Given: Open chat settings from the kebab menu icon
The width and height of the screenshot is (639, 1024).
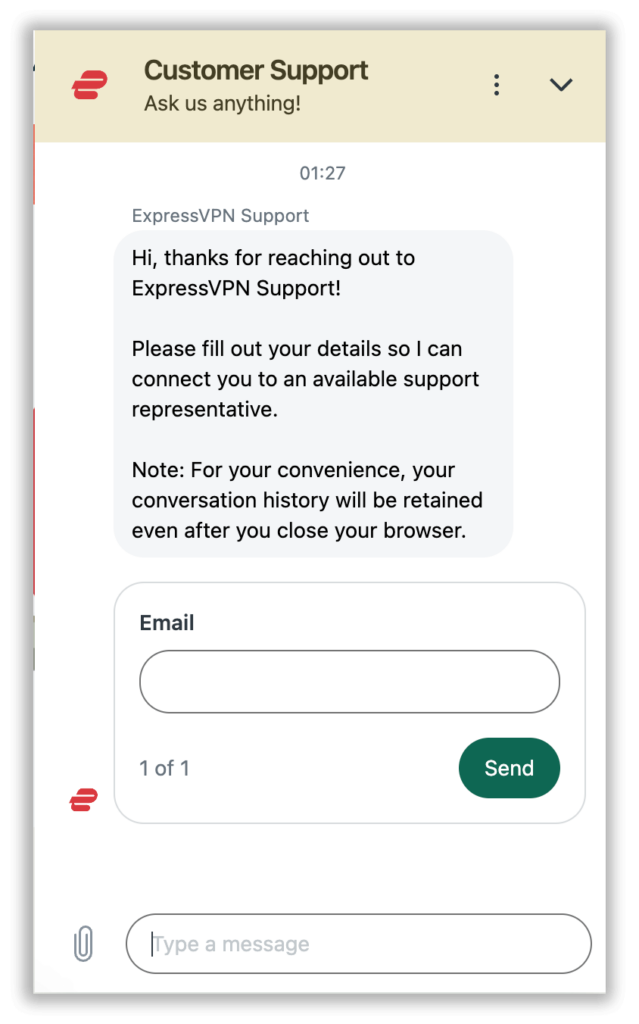Looking at the screenshot, I should pos(496,84).
